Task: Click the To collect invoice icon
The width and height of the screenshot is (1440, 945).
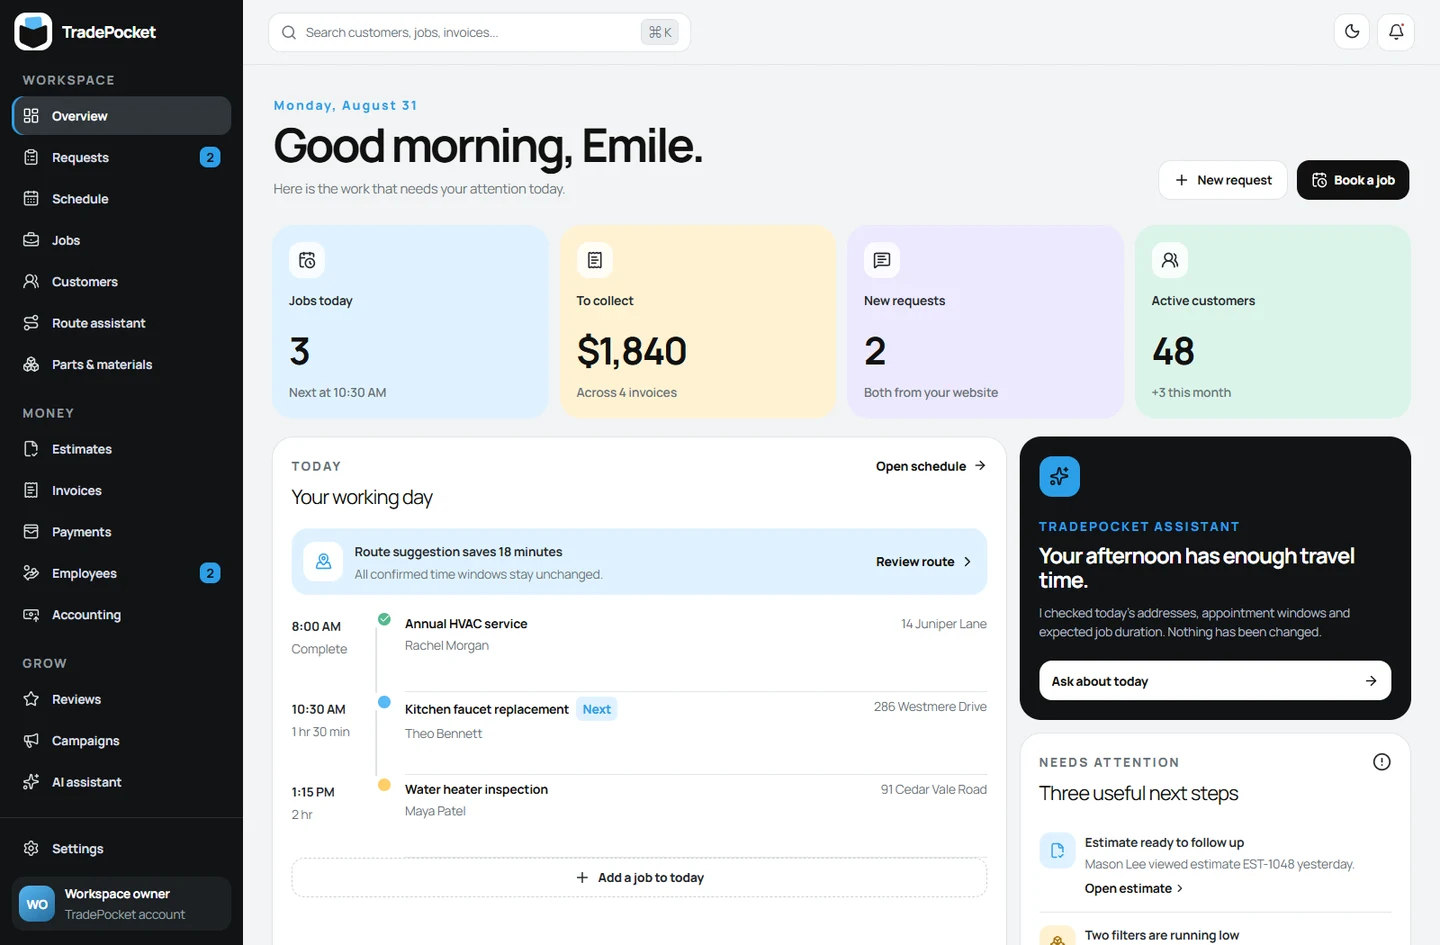Action: (x=595, y=260)
